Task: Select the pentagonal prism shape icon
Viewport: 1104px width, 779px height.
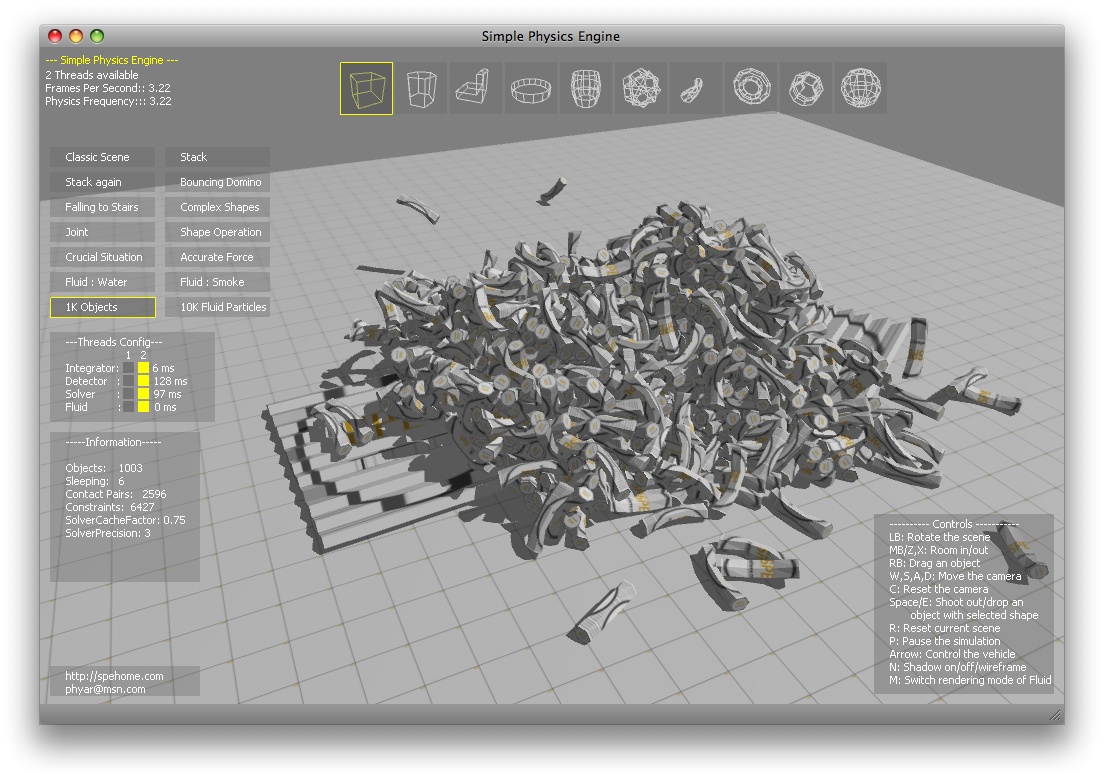Action: tap(420, 88)
